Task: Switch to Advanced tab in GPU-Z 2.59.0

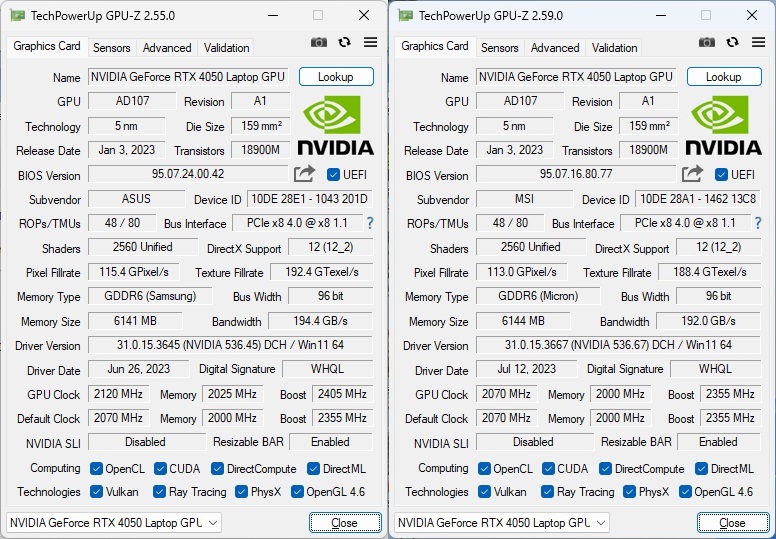Action: coord(555,48)
